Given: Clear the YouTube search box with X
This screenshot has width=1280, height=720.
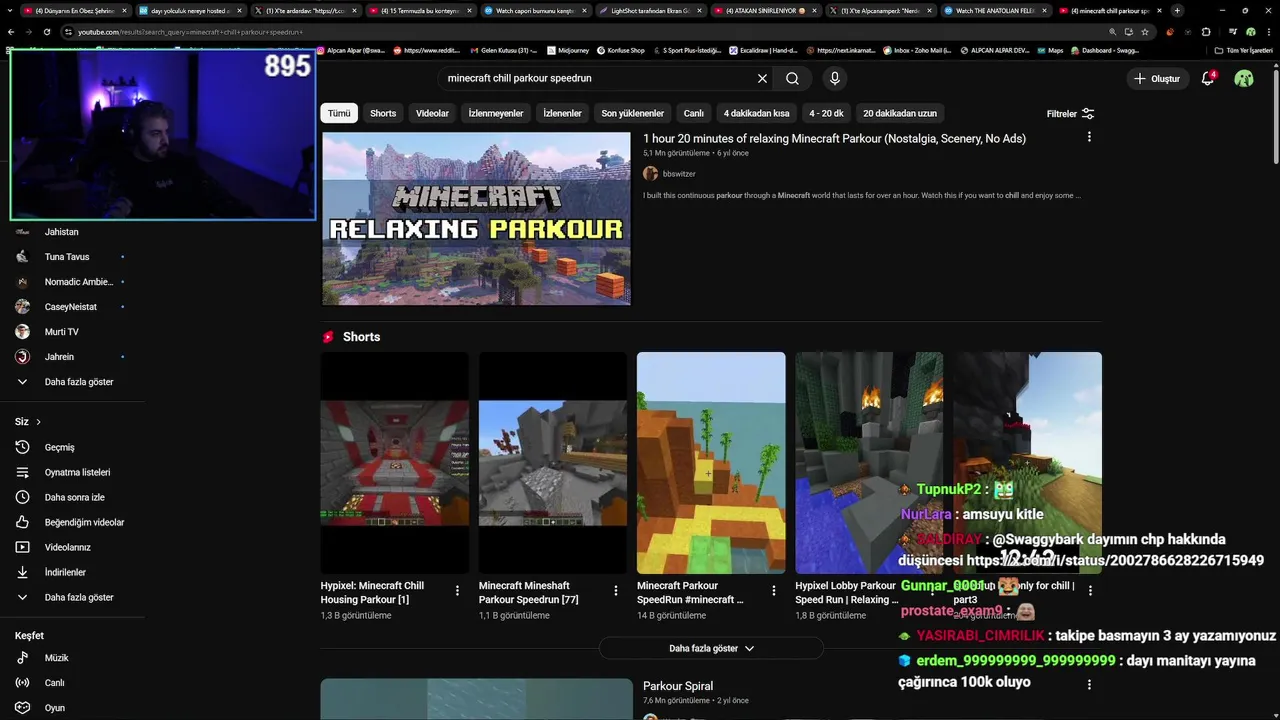Looking at the screenshot, I should pos(762,78).
